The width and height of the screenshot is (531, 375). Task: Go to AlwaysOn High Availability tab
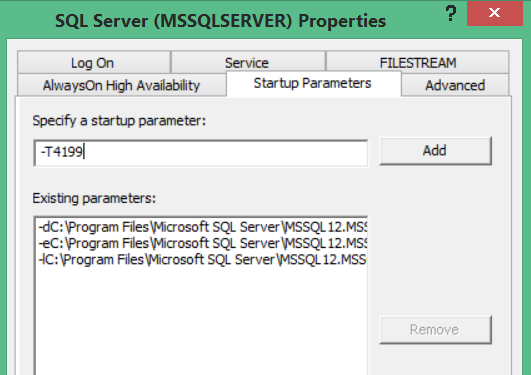(121, 85)
